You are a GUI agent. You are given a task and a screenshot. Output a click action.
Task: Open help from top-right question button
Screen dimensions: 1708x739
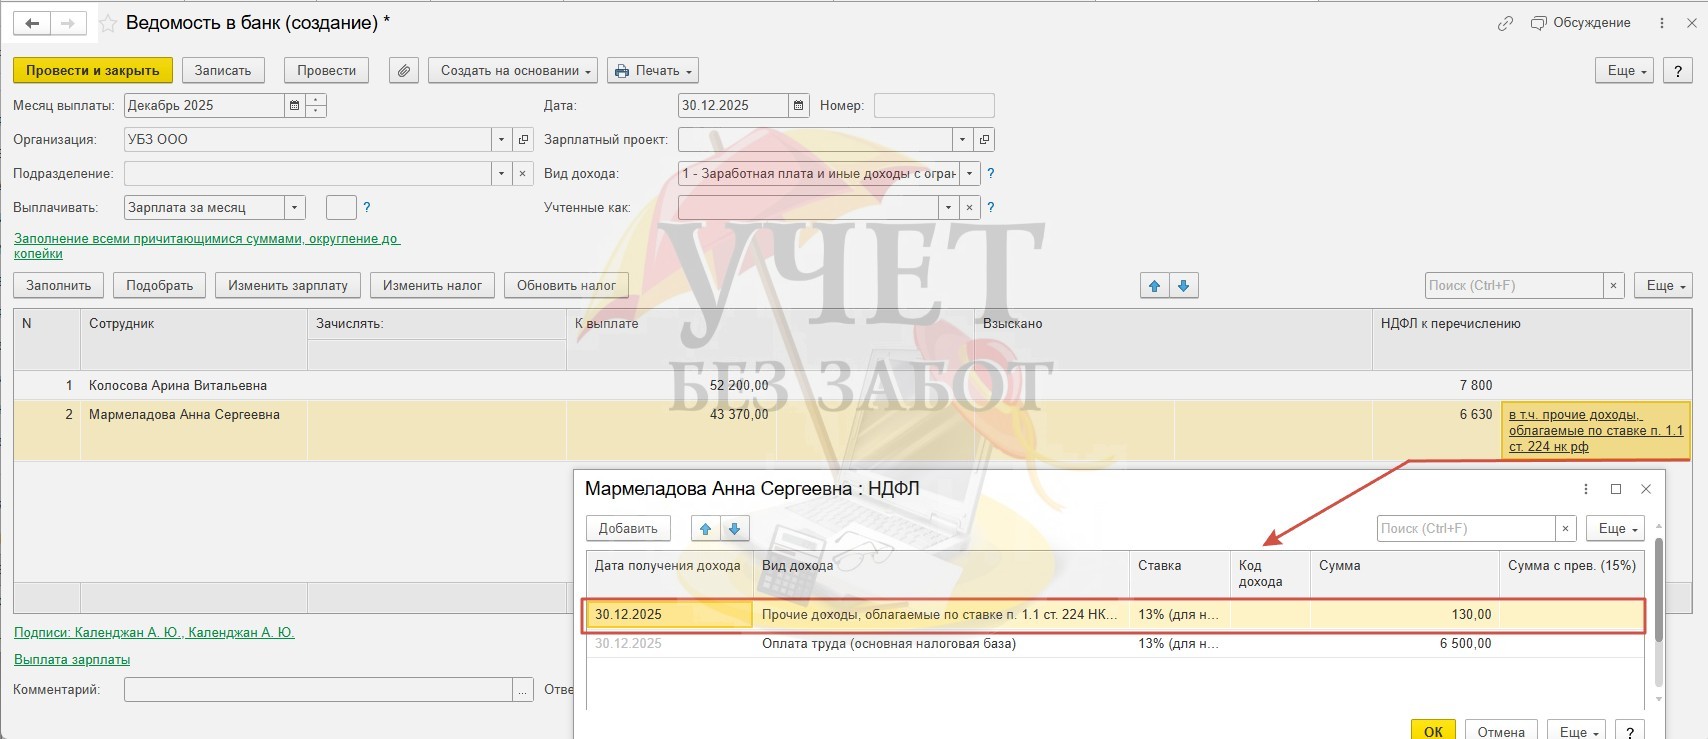click(1678, 71)
